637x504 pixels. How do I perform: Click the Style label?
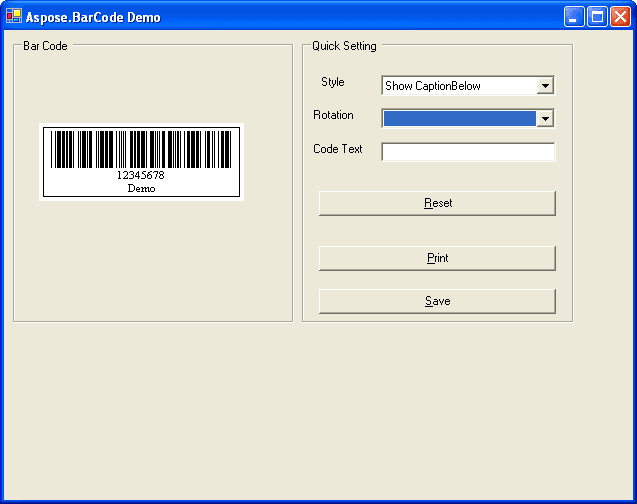(x=333, y=82)
